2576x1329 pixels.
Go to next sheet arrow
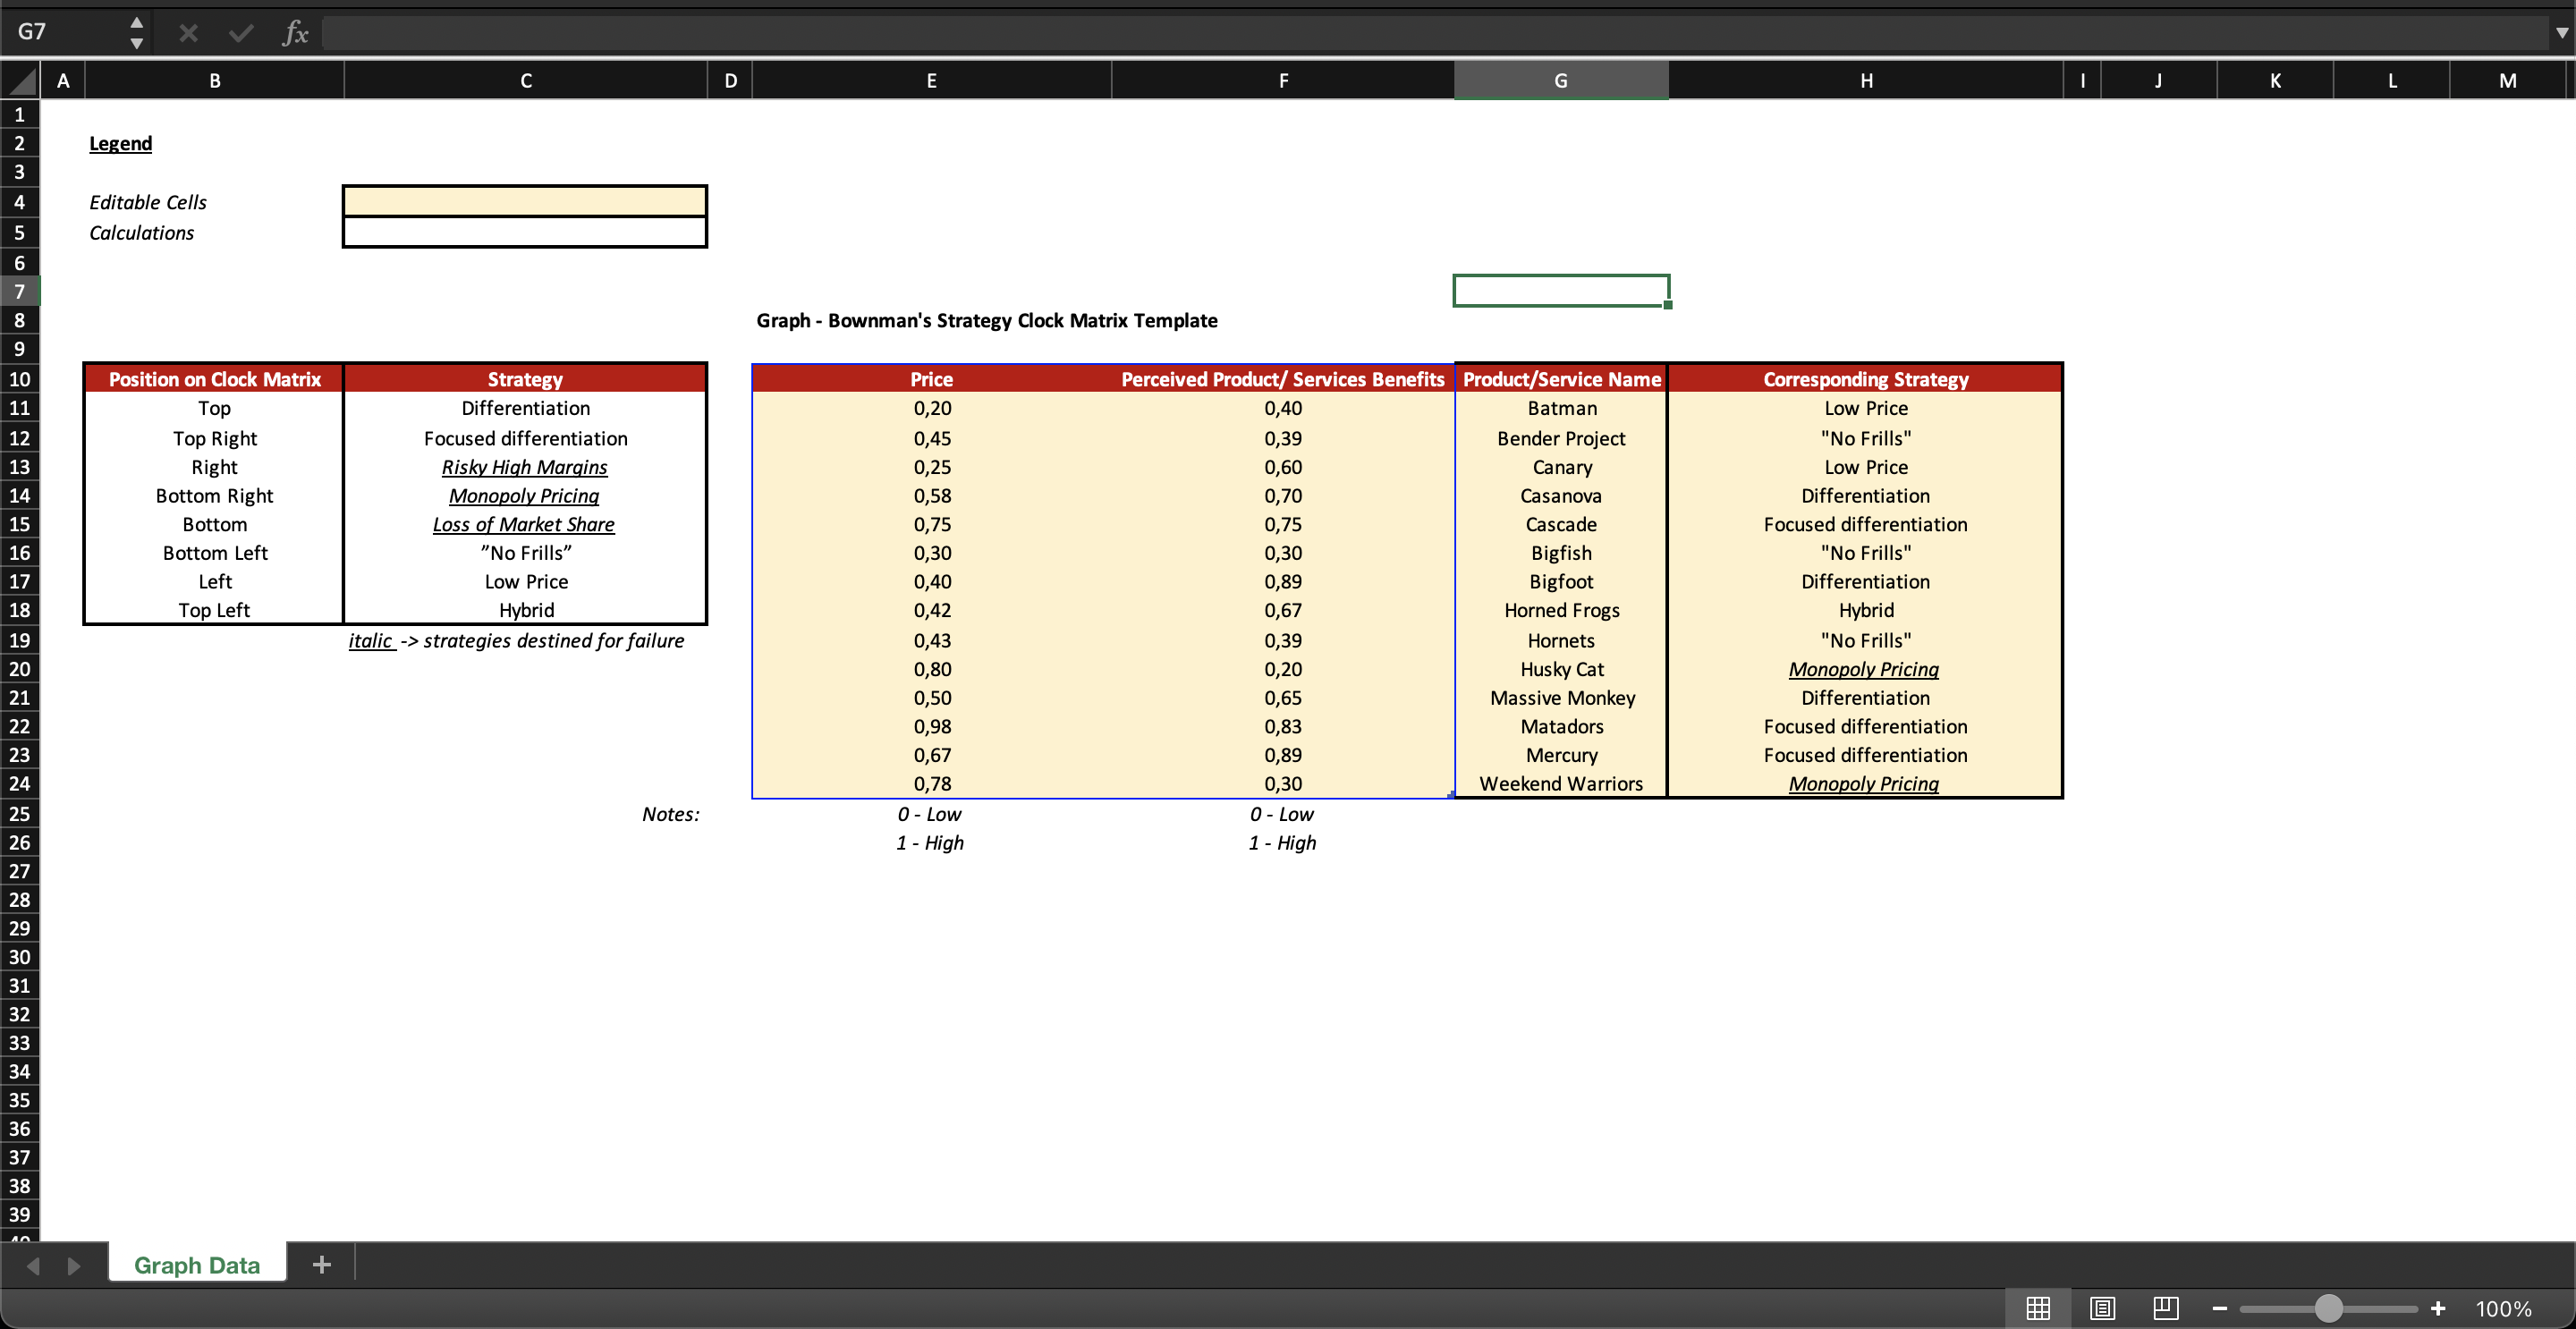click(x=73, y=1266)
